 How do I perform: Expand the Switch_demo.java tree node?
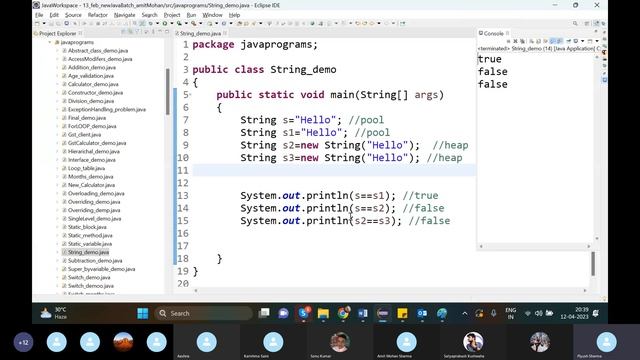[58, 278]
